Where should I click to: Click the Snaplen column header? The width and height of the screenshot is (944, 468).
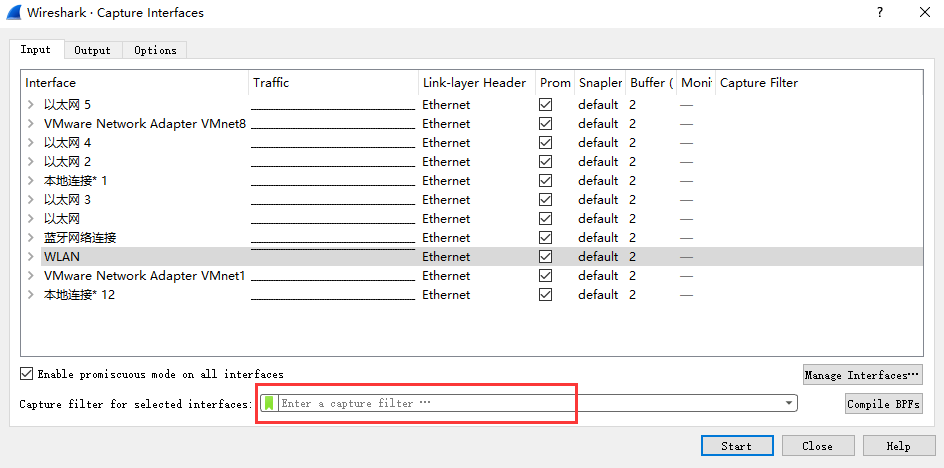pos(600,83)
